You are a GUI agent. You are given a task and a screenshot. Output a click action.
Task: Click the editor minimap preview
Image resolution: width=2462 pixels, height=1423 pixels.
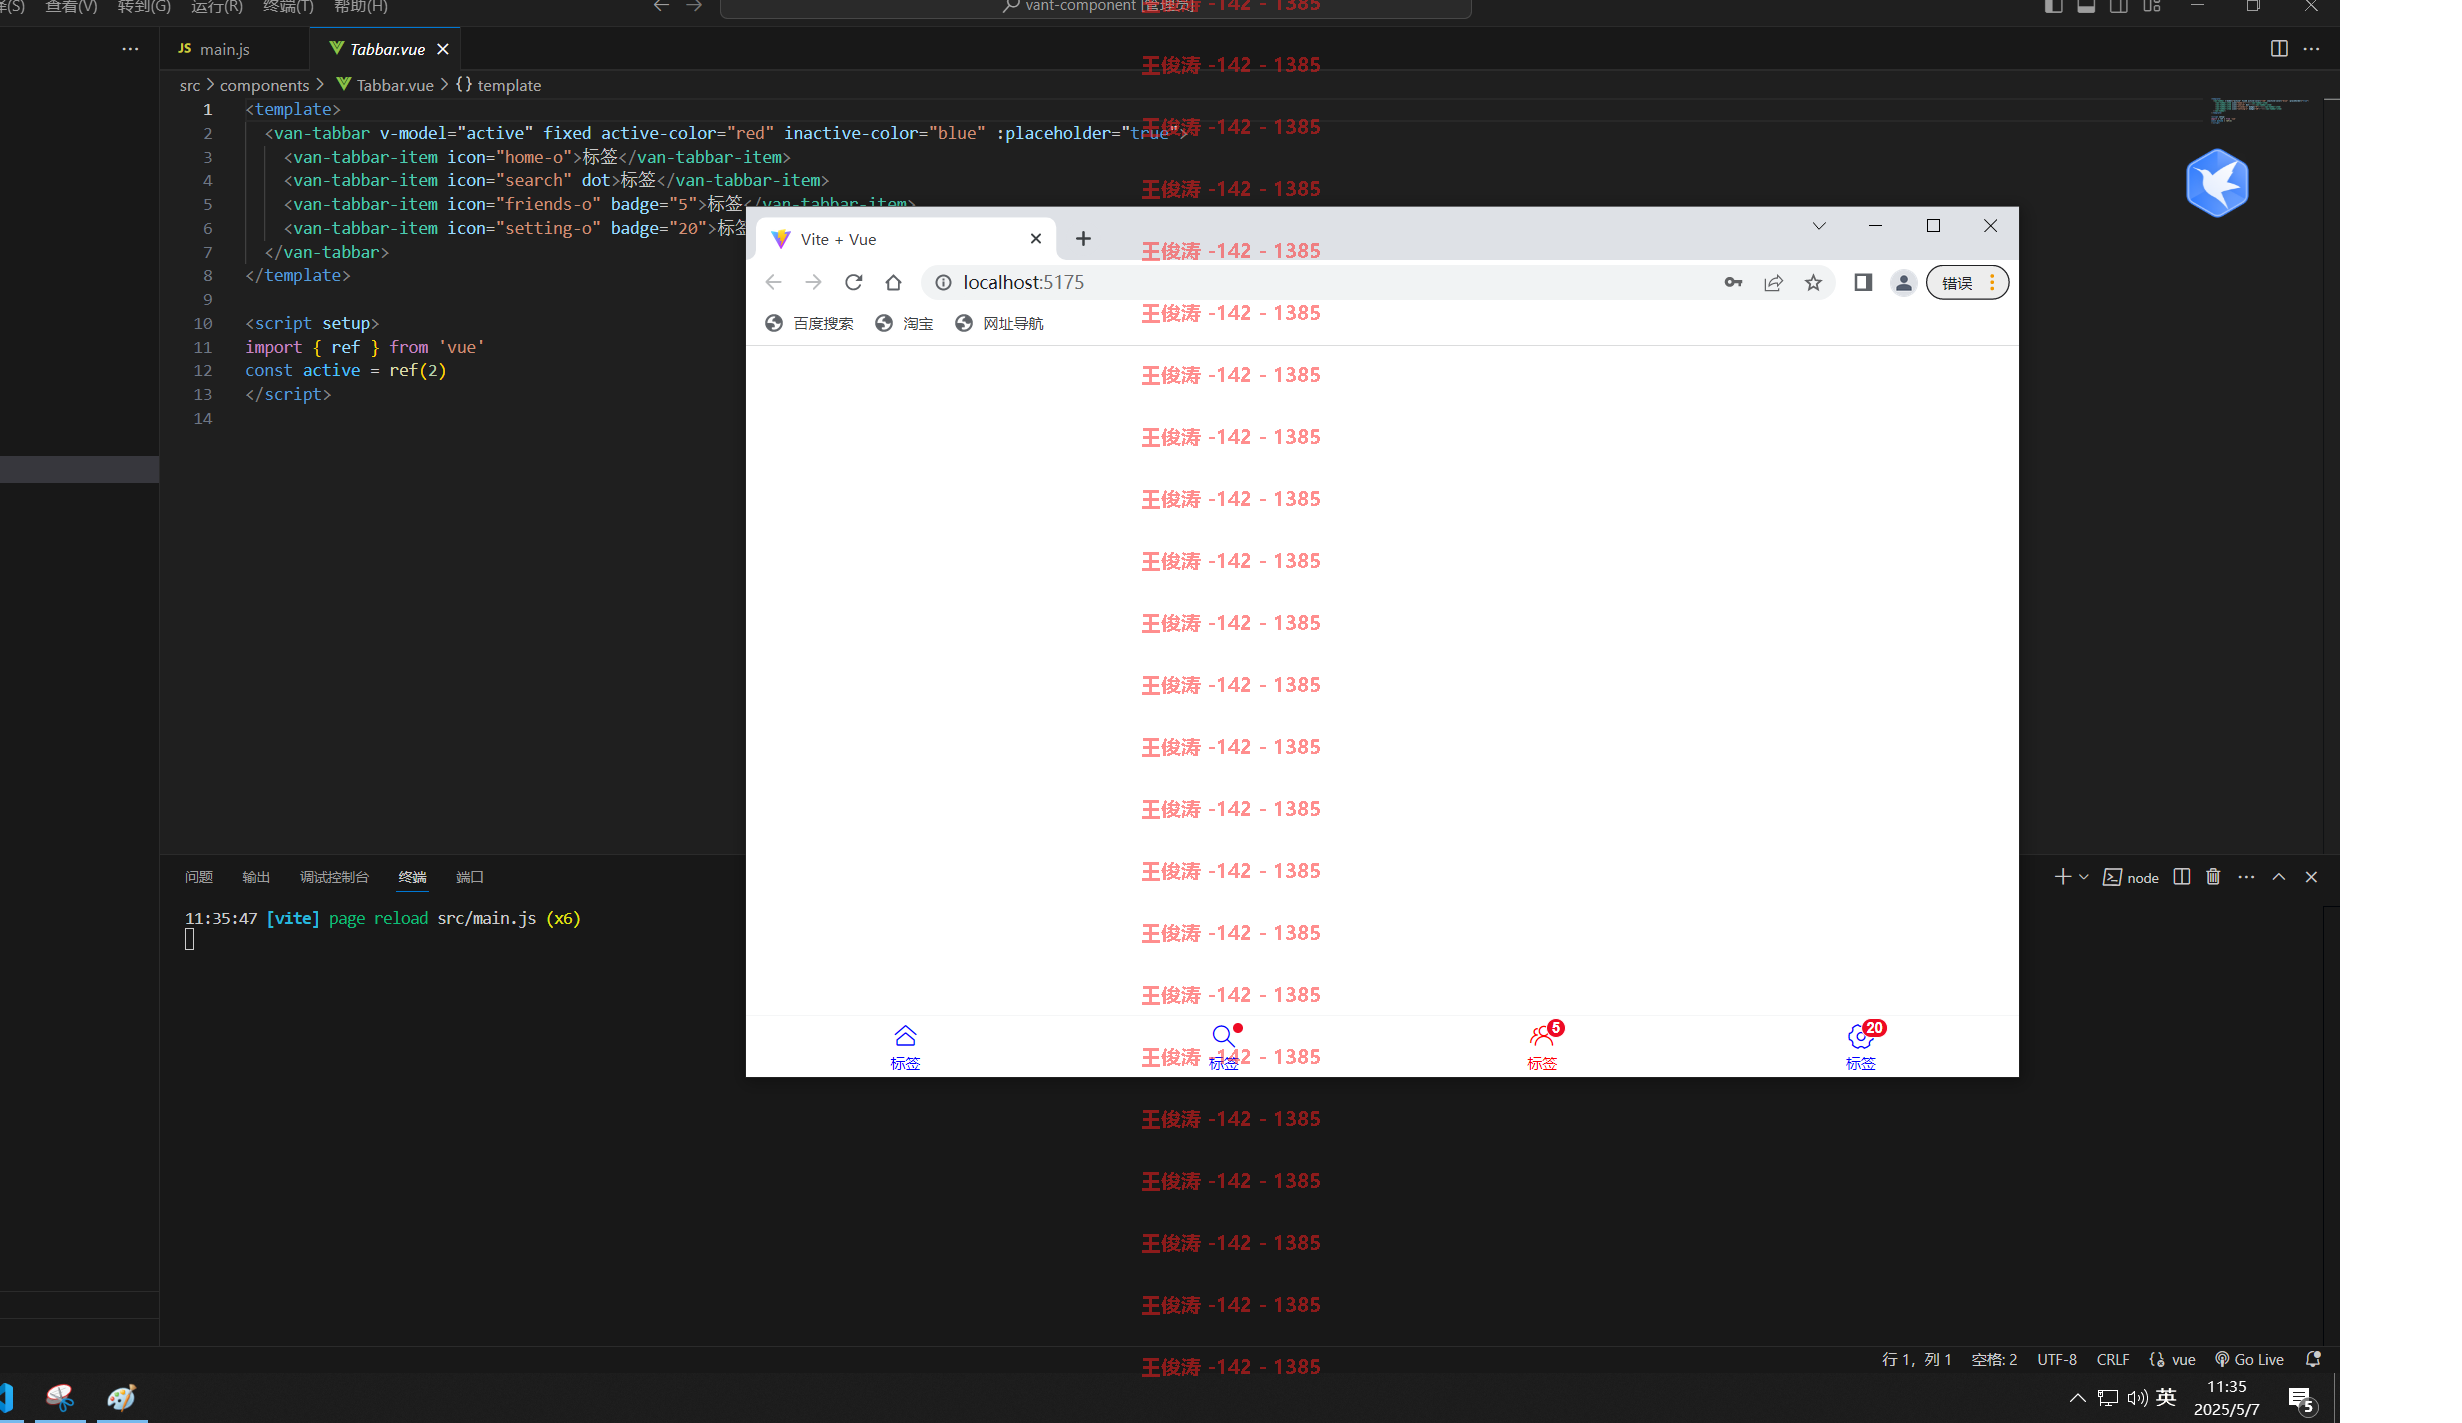click(x=2260, y=110)
